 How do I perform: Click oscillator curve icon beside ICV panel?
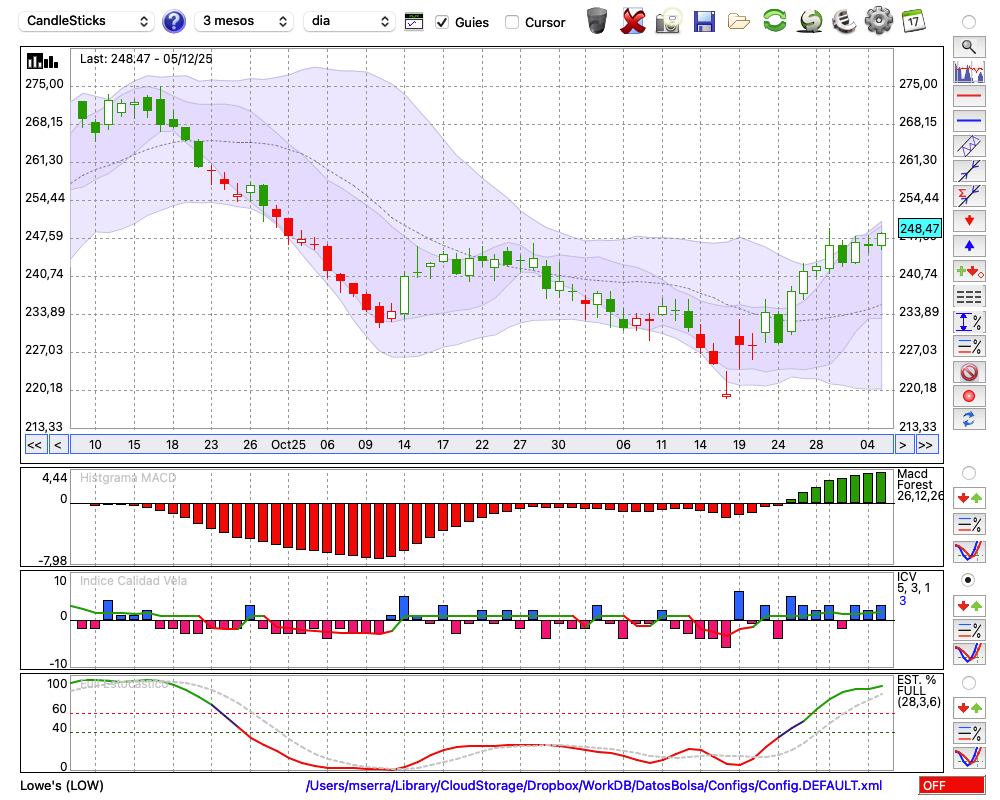tap(969, 654)
